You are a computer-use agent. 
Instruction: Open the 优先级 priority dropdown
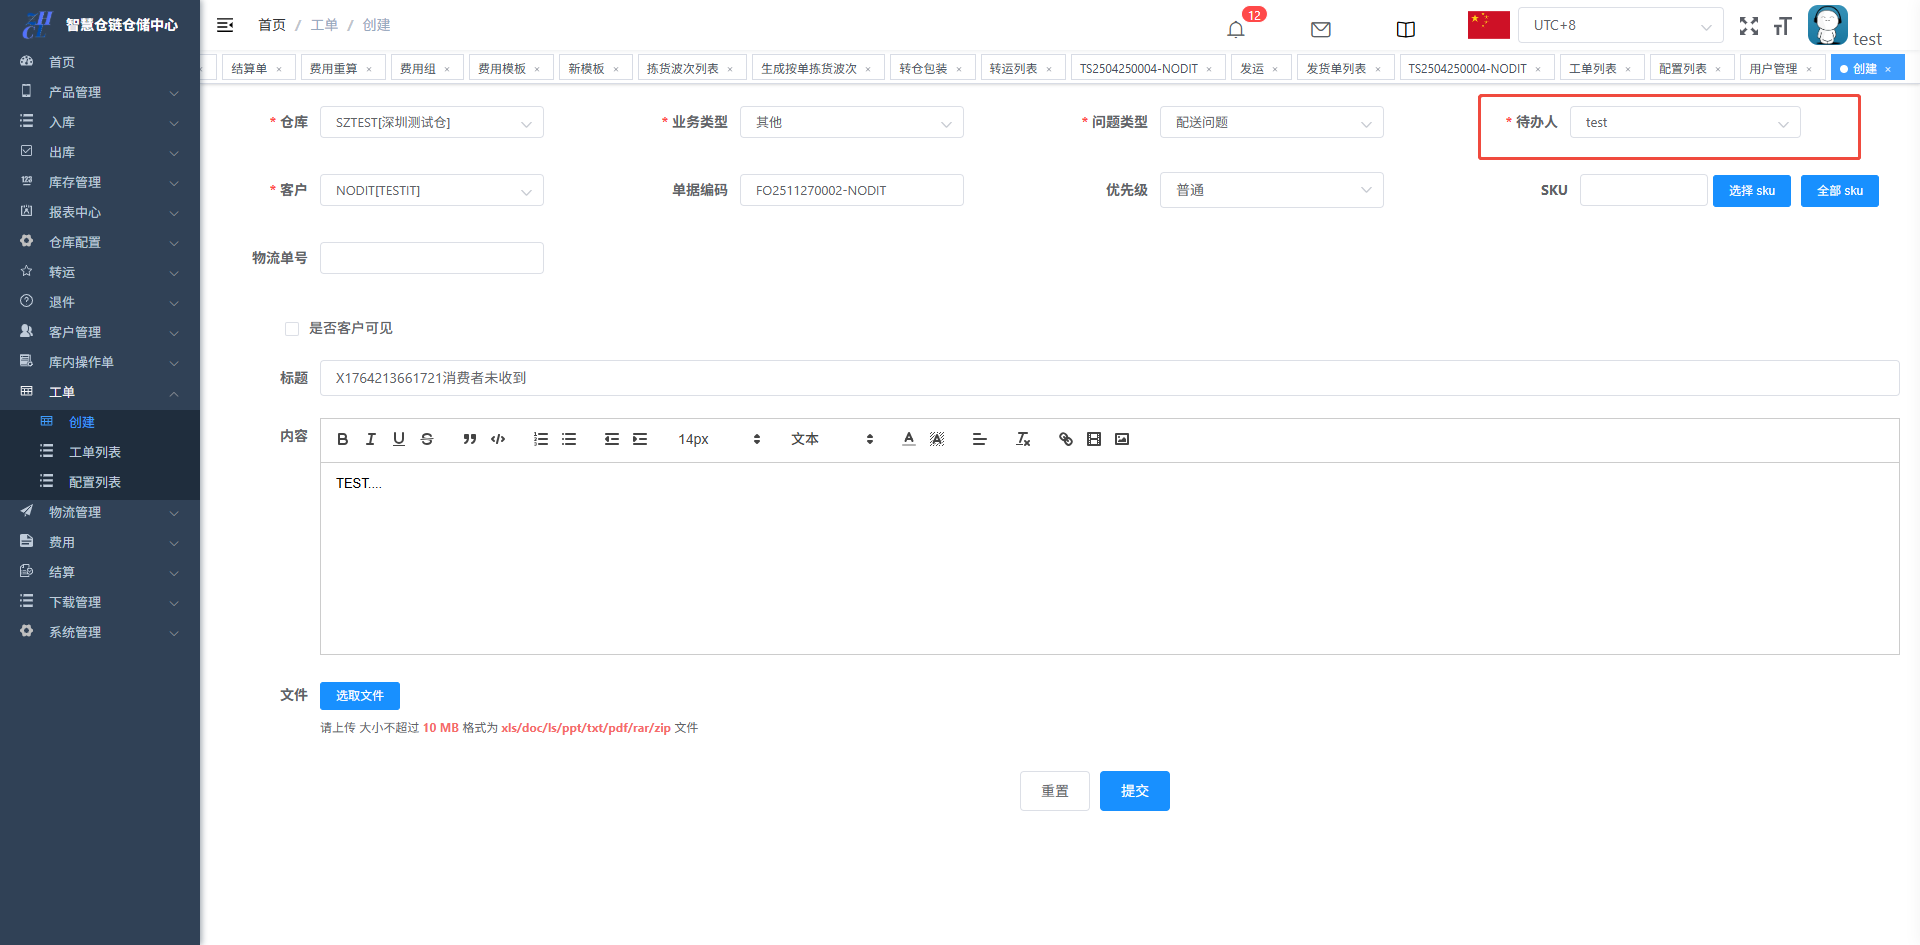click(1271, 191)
